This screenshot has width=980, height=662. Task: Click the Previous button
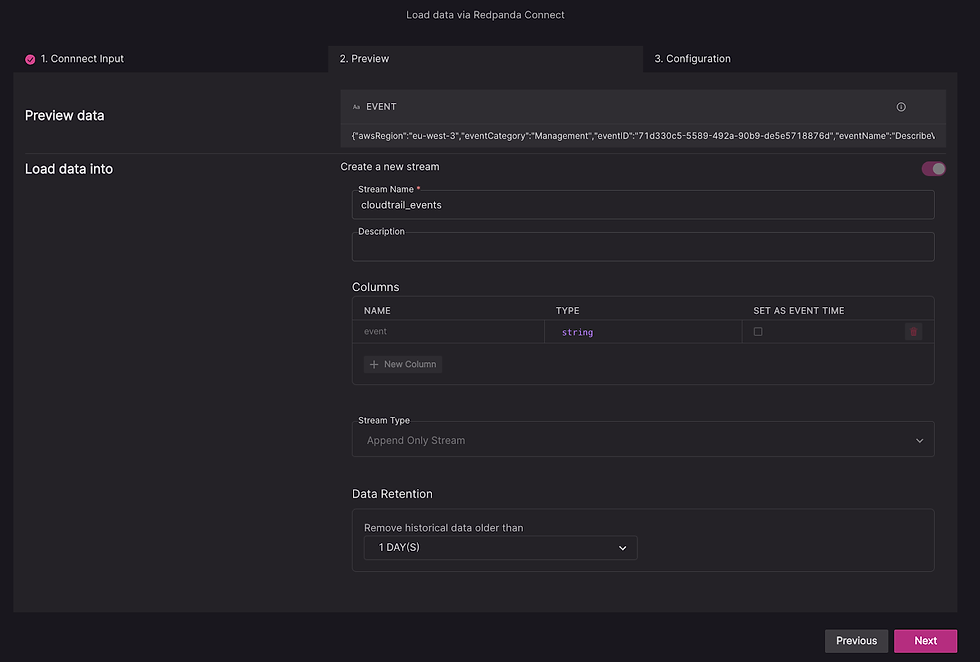856,641
